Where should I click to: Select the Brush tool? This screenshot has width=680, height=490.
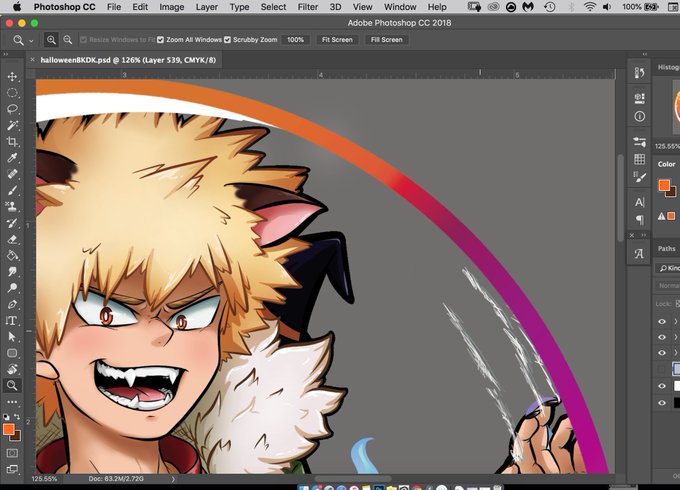click(x=12, y=190)
